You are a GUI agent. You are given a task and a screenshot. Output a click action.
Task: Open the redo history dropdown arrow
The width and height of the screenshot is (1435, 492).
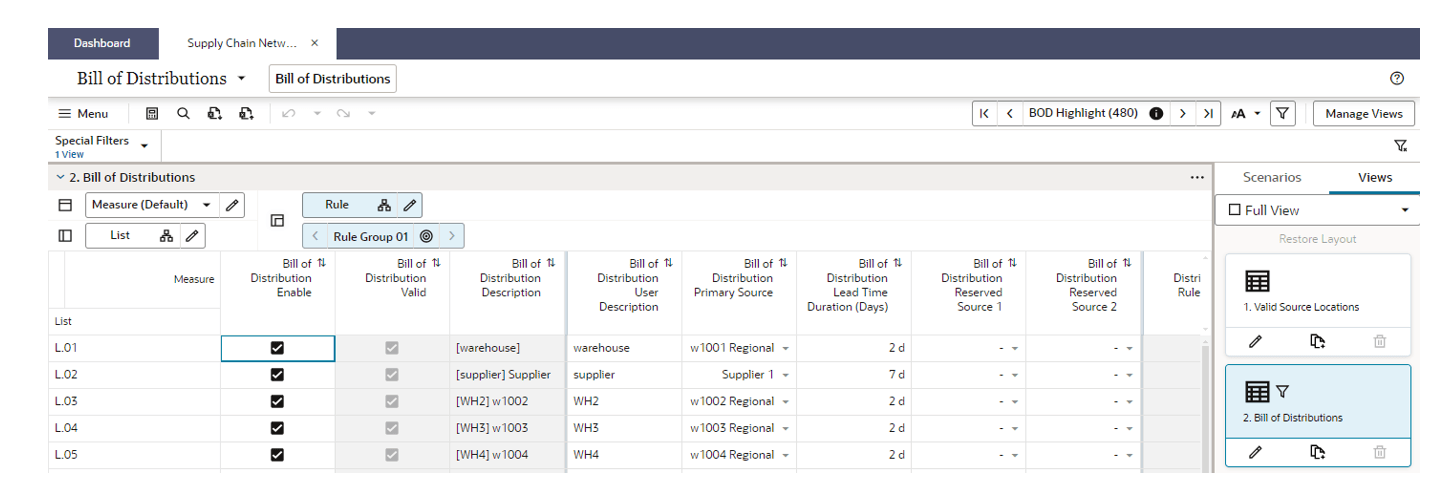click(371, 114)
